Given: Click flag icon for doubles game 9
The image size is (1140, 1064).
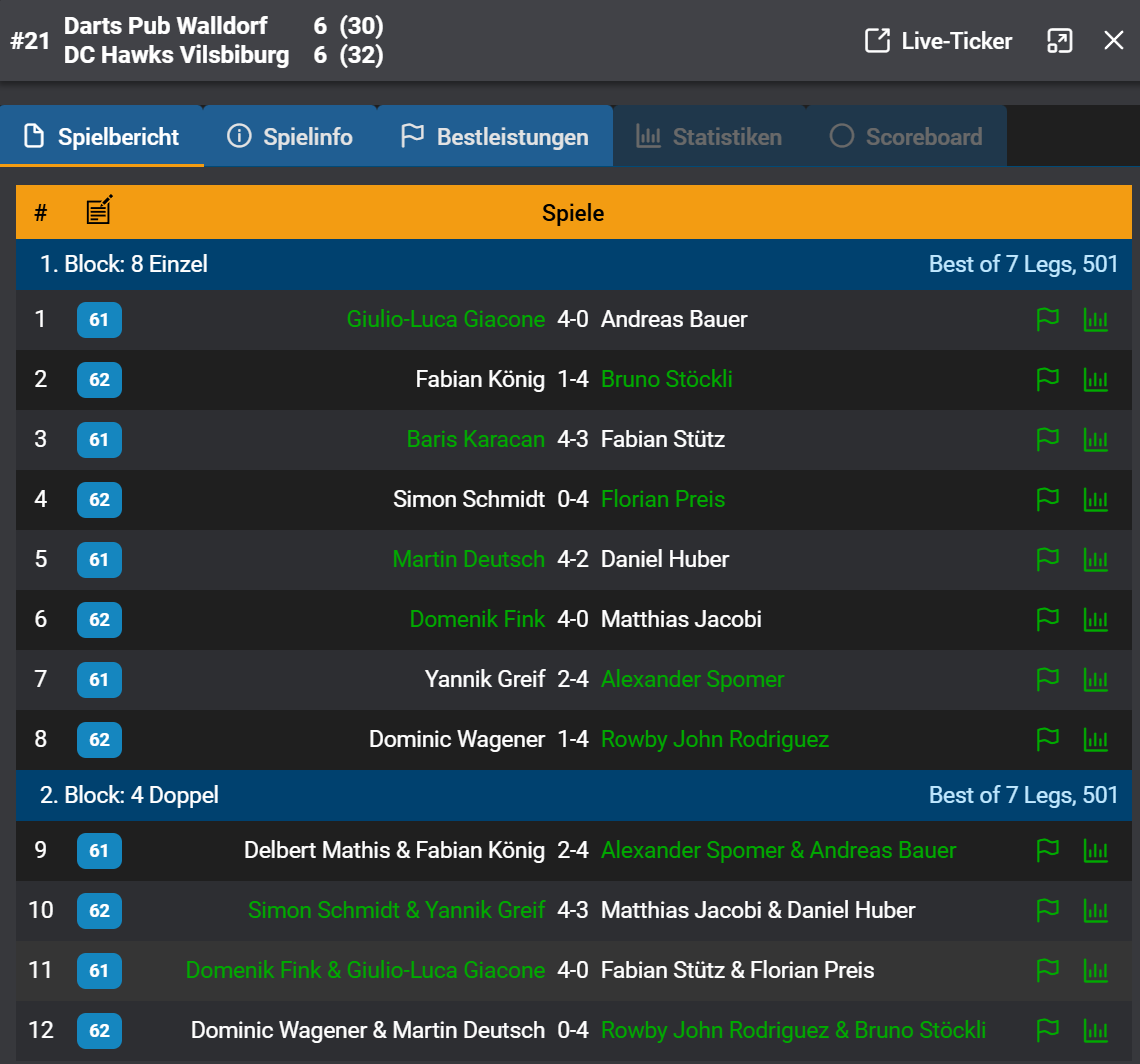Looking at the screenshot, I should click(1047, 851).
